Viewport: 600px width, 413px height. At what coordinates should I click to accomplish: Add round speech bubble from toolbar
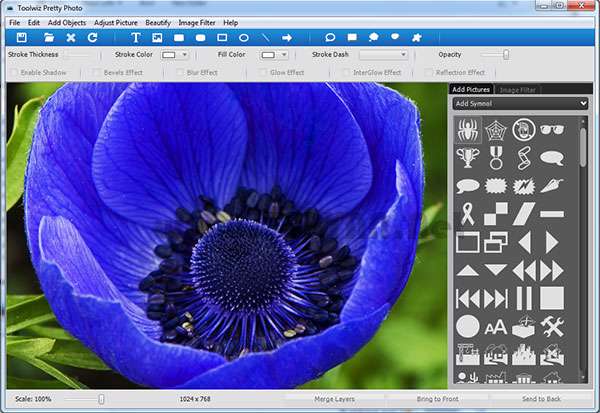coord(330,38)
